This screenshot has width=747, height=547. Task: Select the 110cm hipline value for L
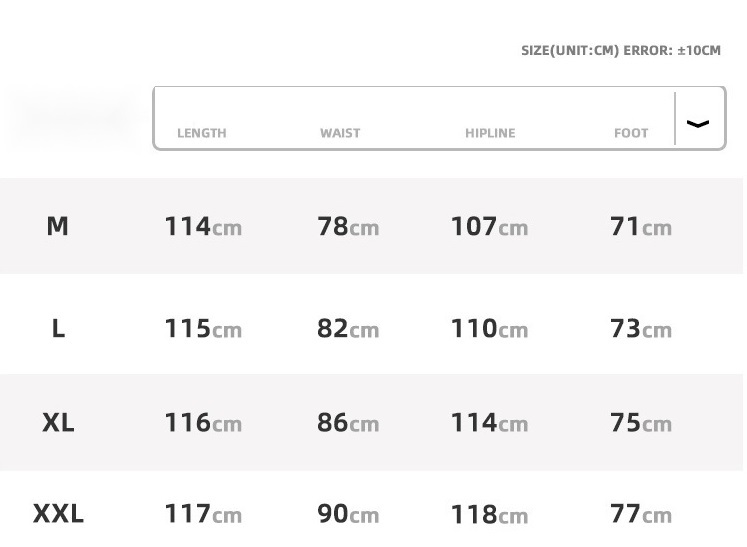(x=489, y=328)
